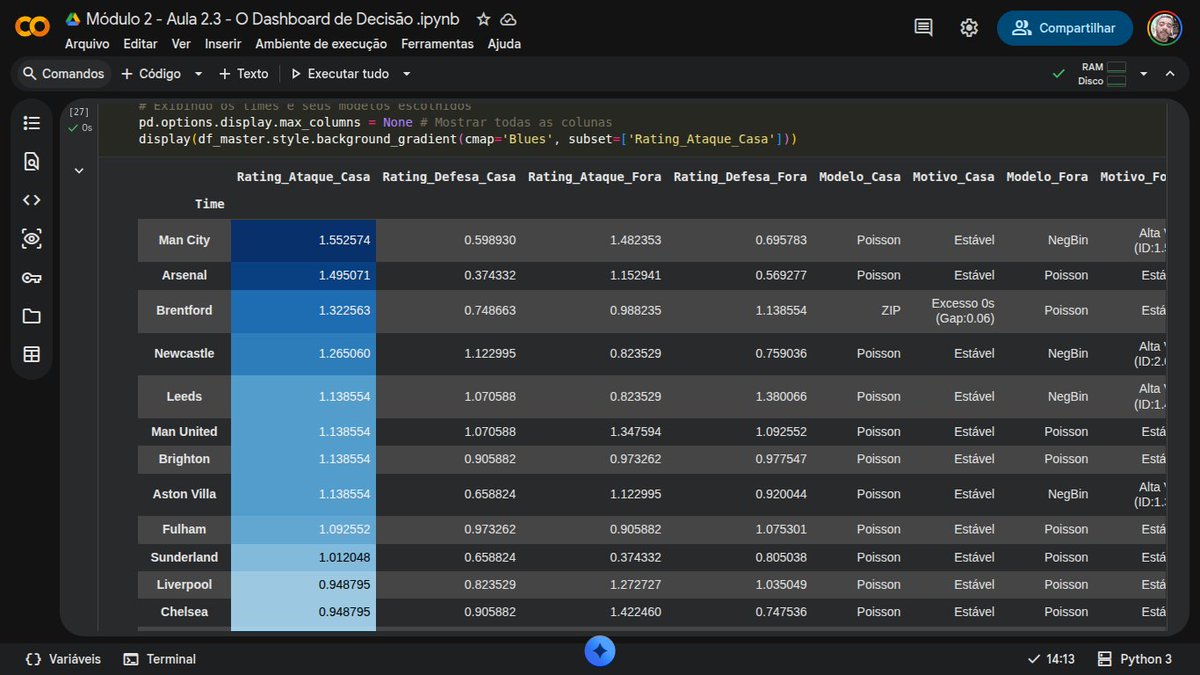Click the Aston Villa row label
Screen dimensions: 1200x675
click(184, 494)
